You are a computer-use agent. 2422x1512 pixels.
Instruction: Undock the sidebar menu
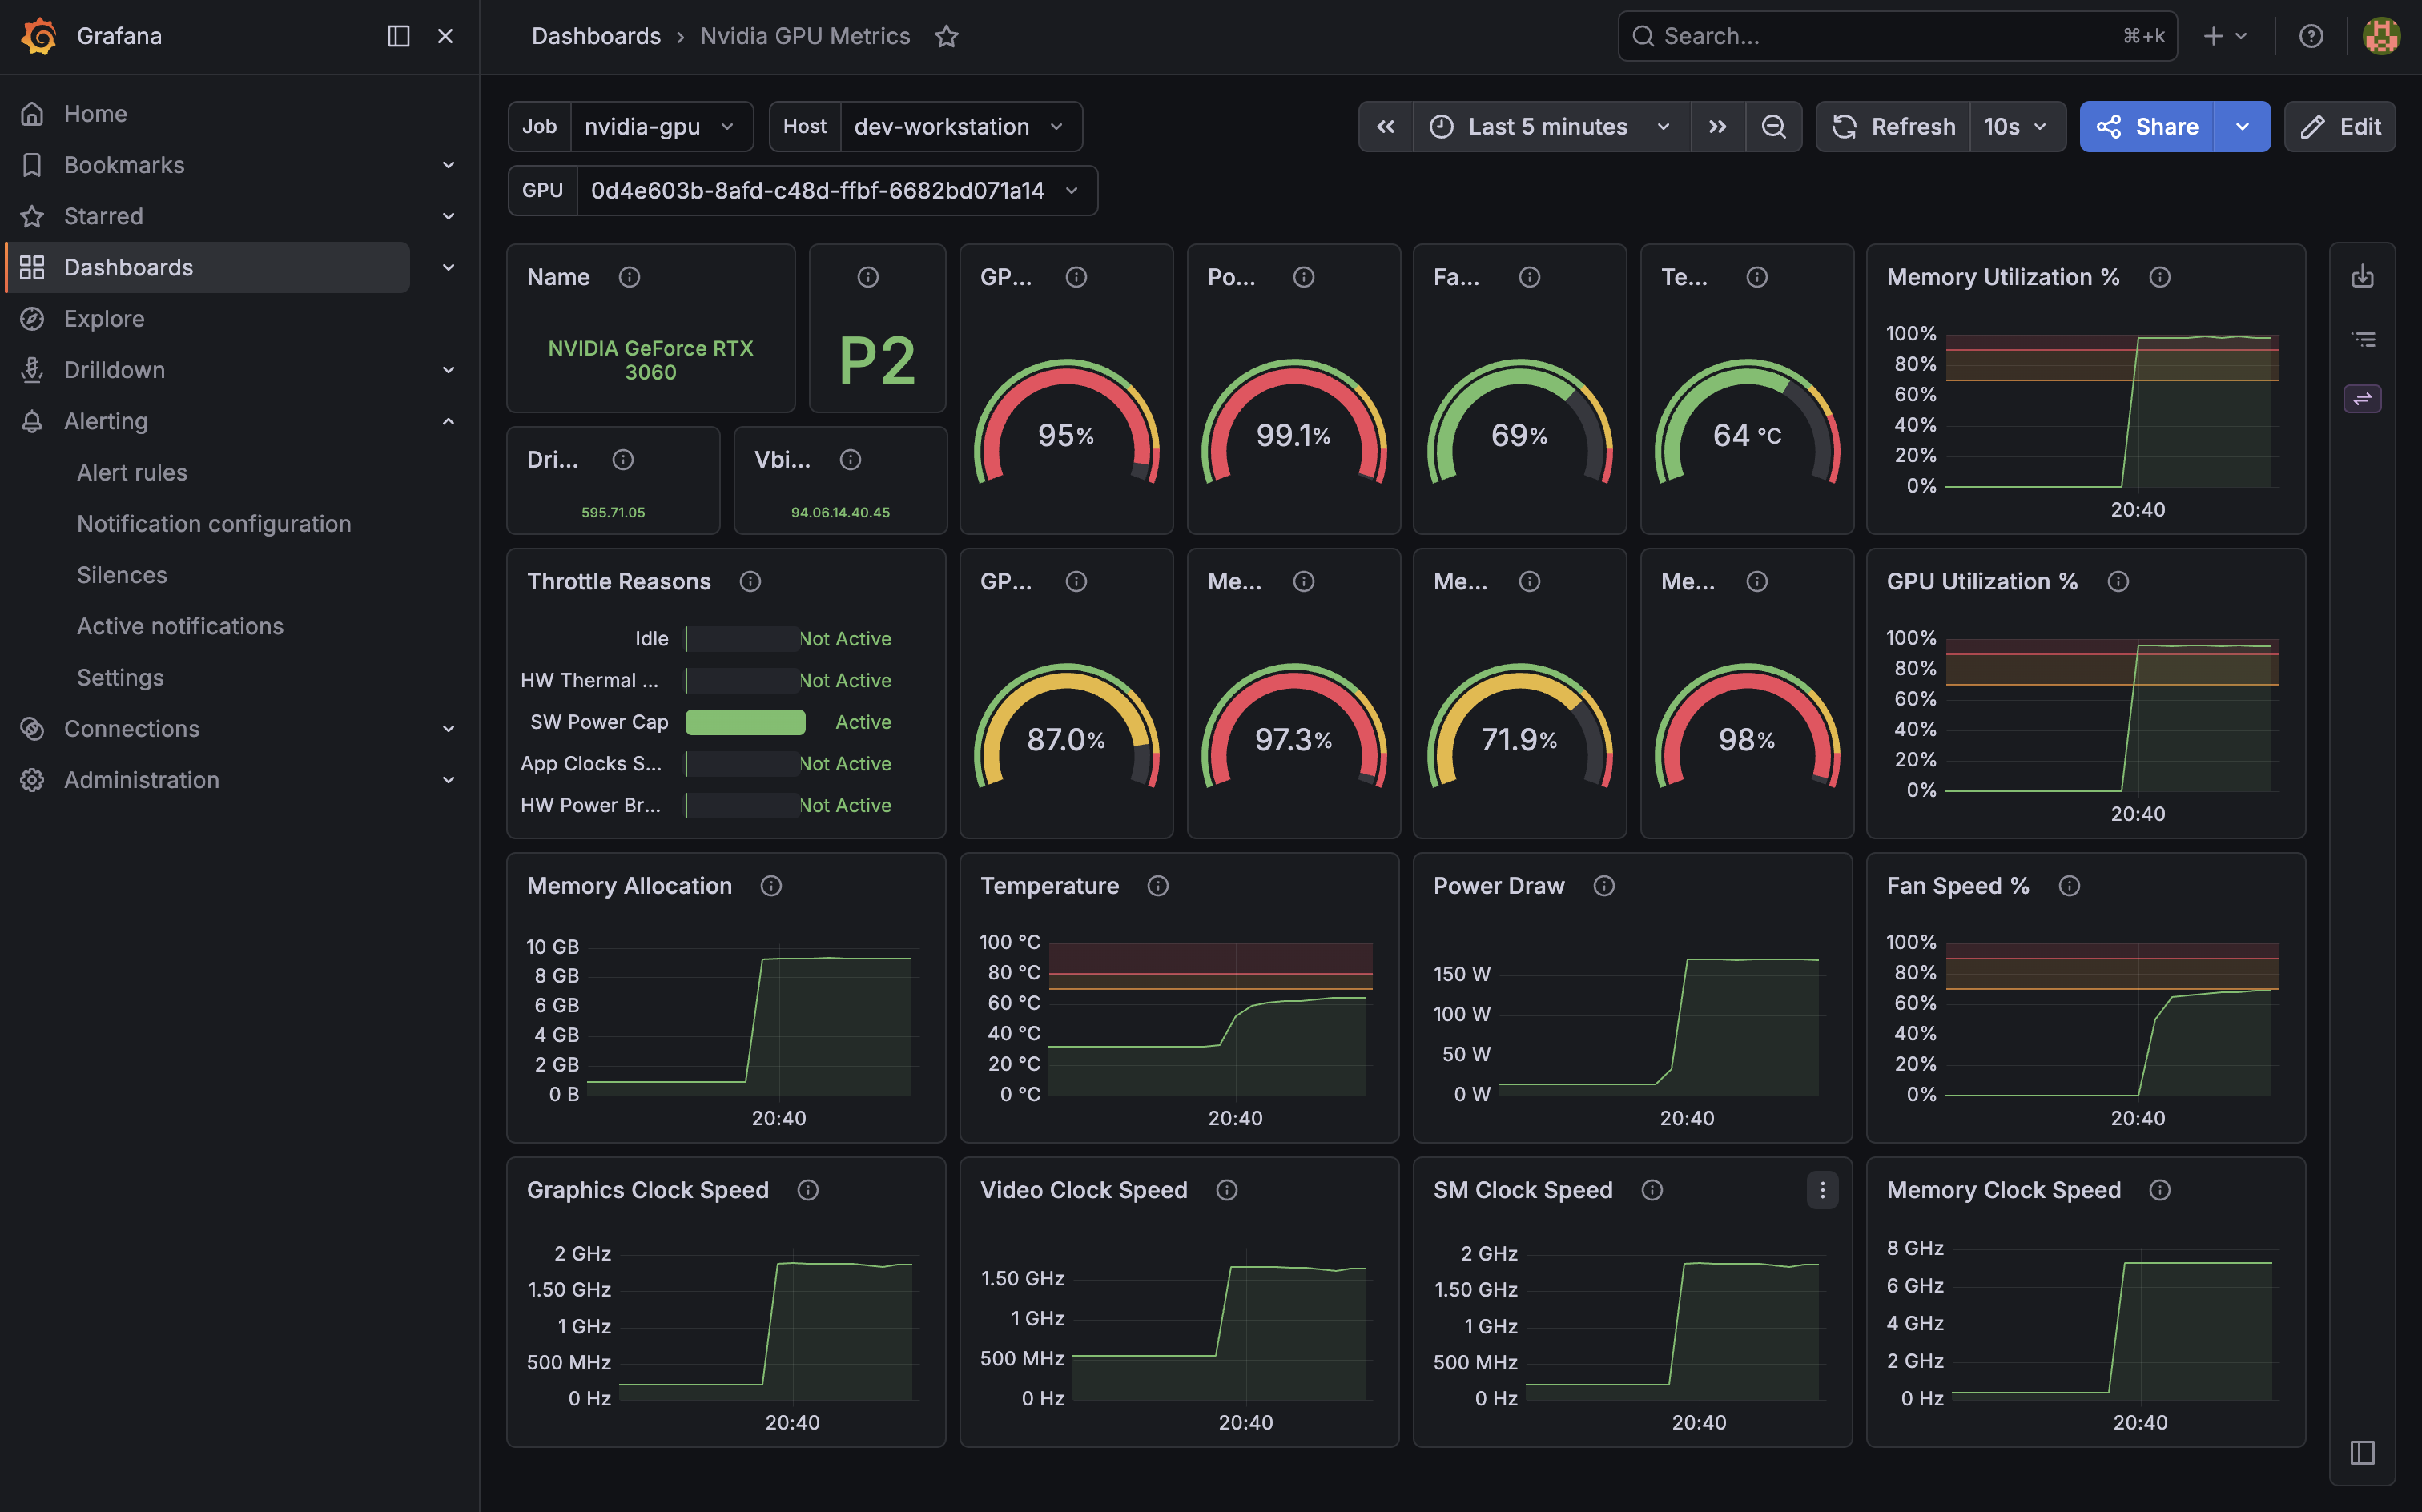pyautogui.click(x=398, y=36)
